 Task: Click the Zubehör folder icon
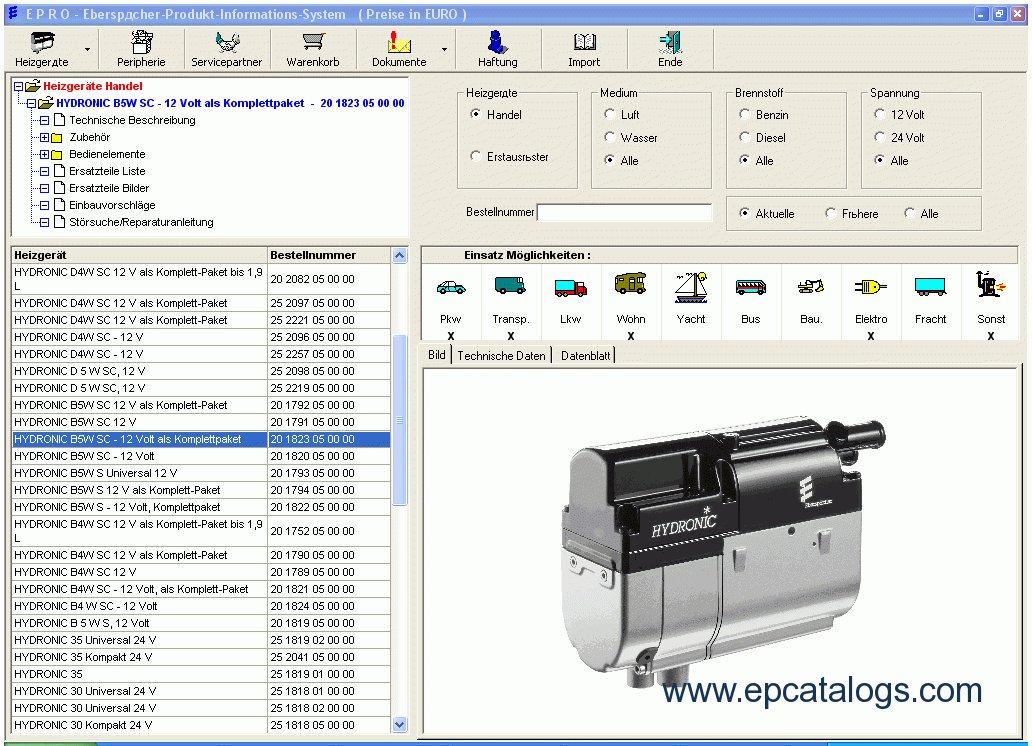click(57, 138)
